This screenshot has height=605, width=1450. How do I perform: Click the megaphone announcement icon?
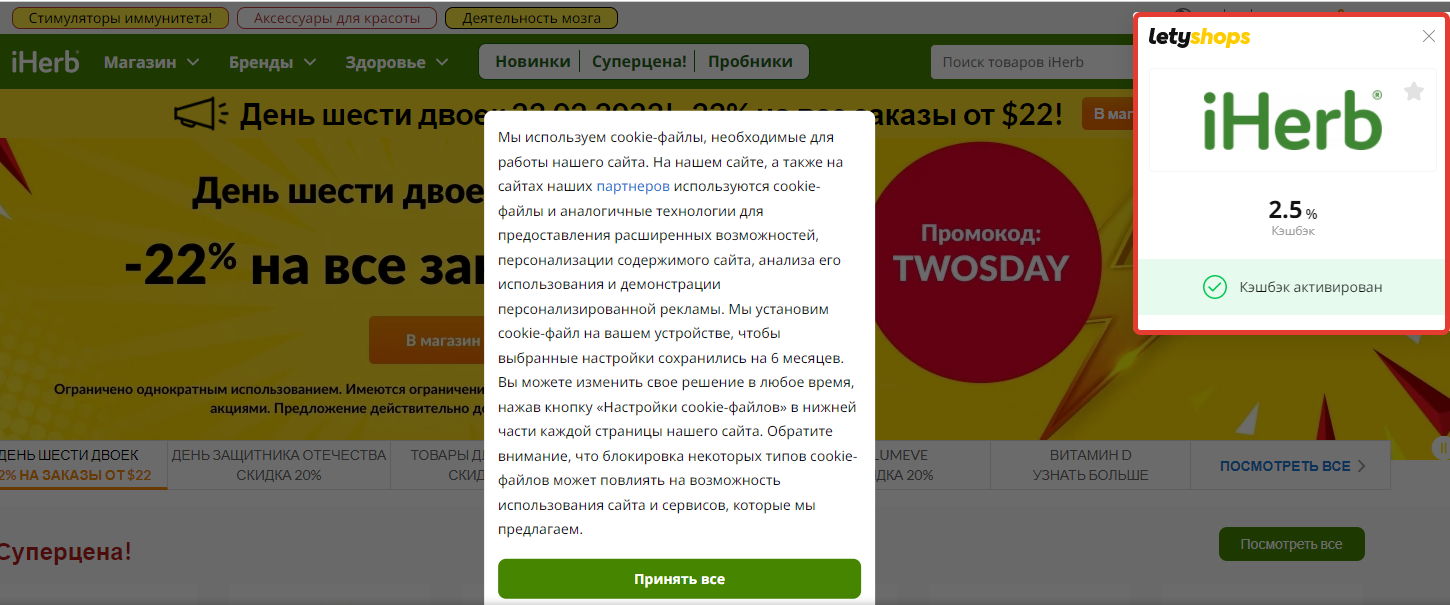click(x=201, y=114)
